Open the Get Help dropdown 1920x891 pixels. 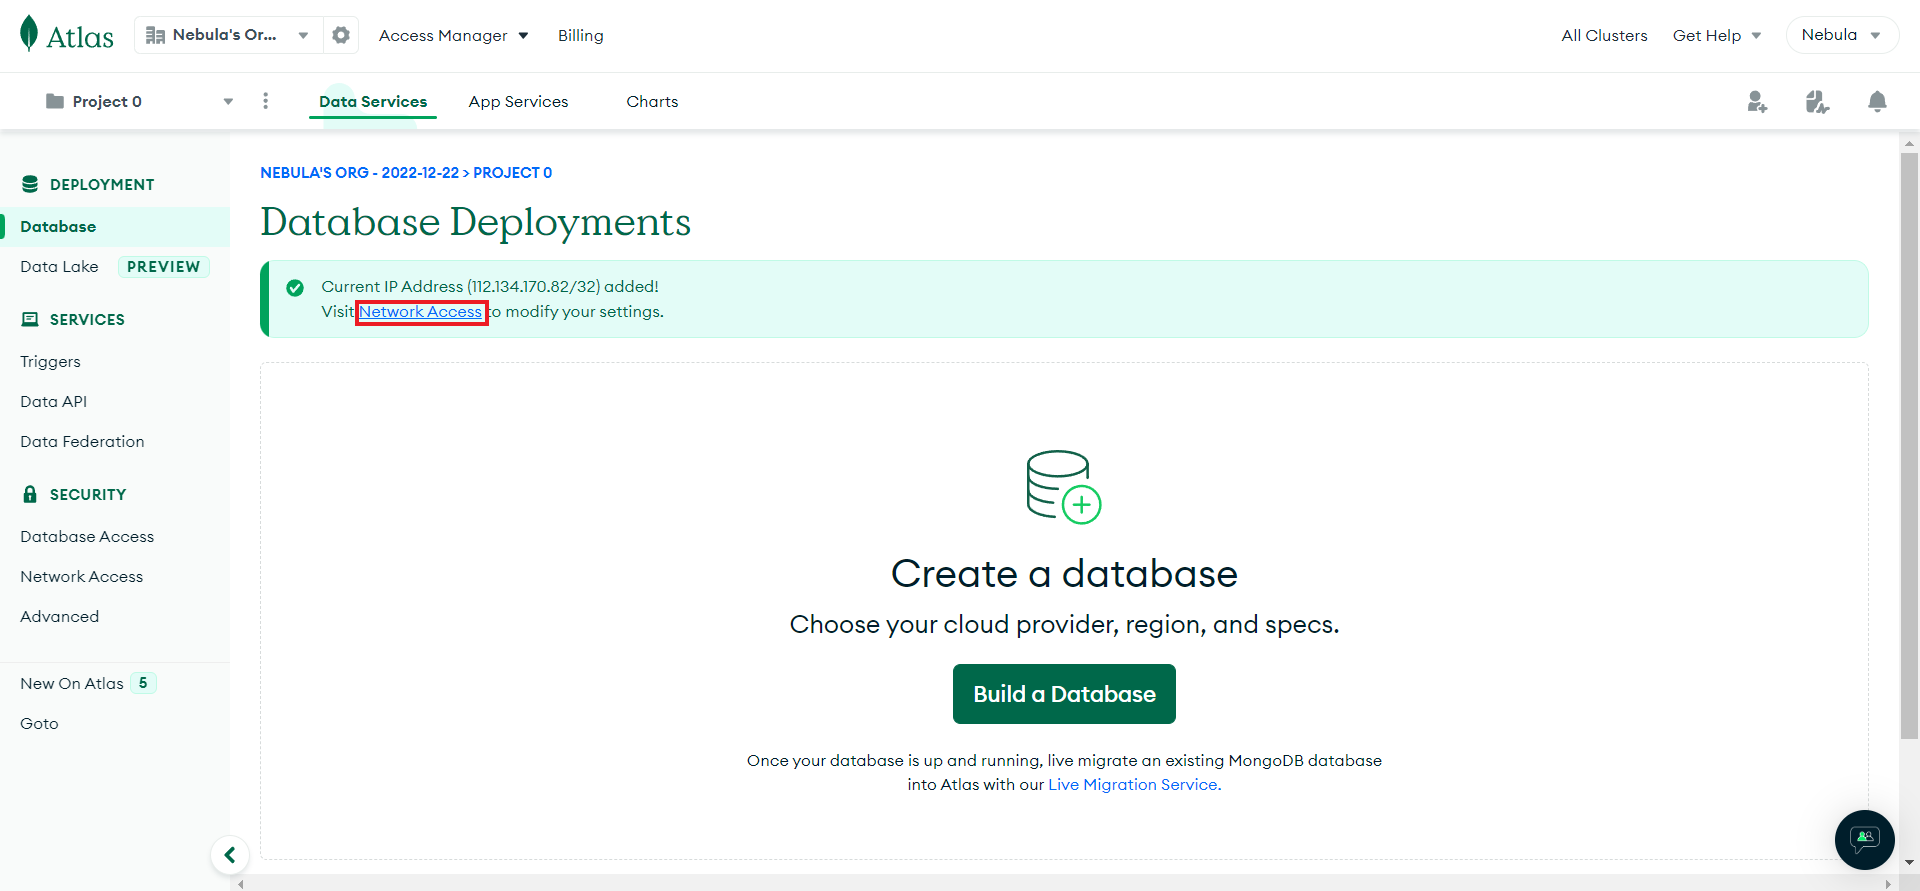(1717, 35)
